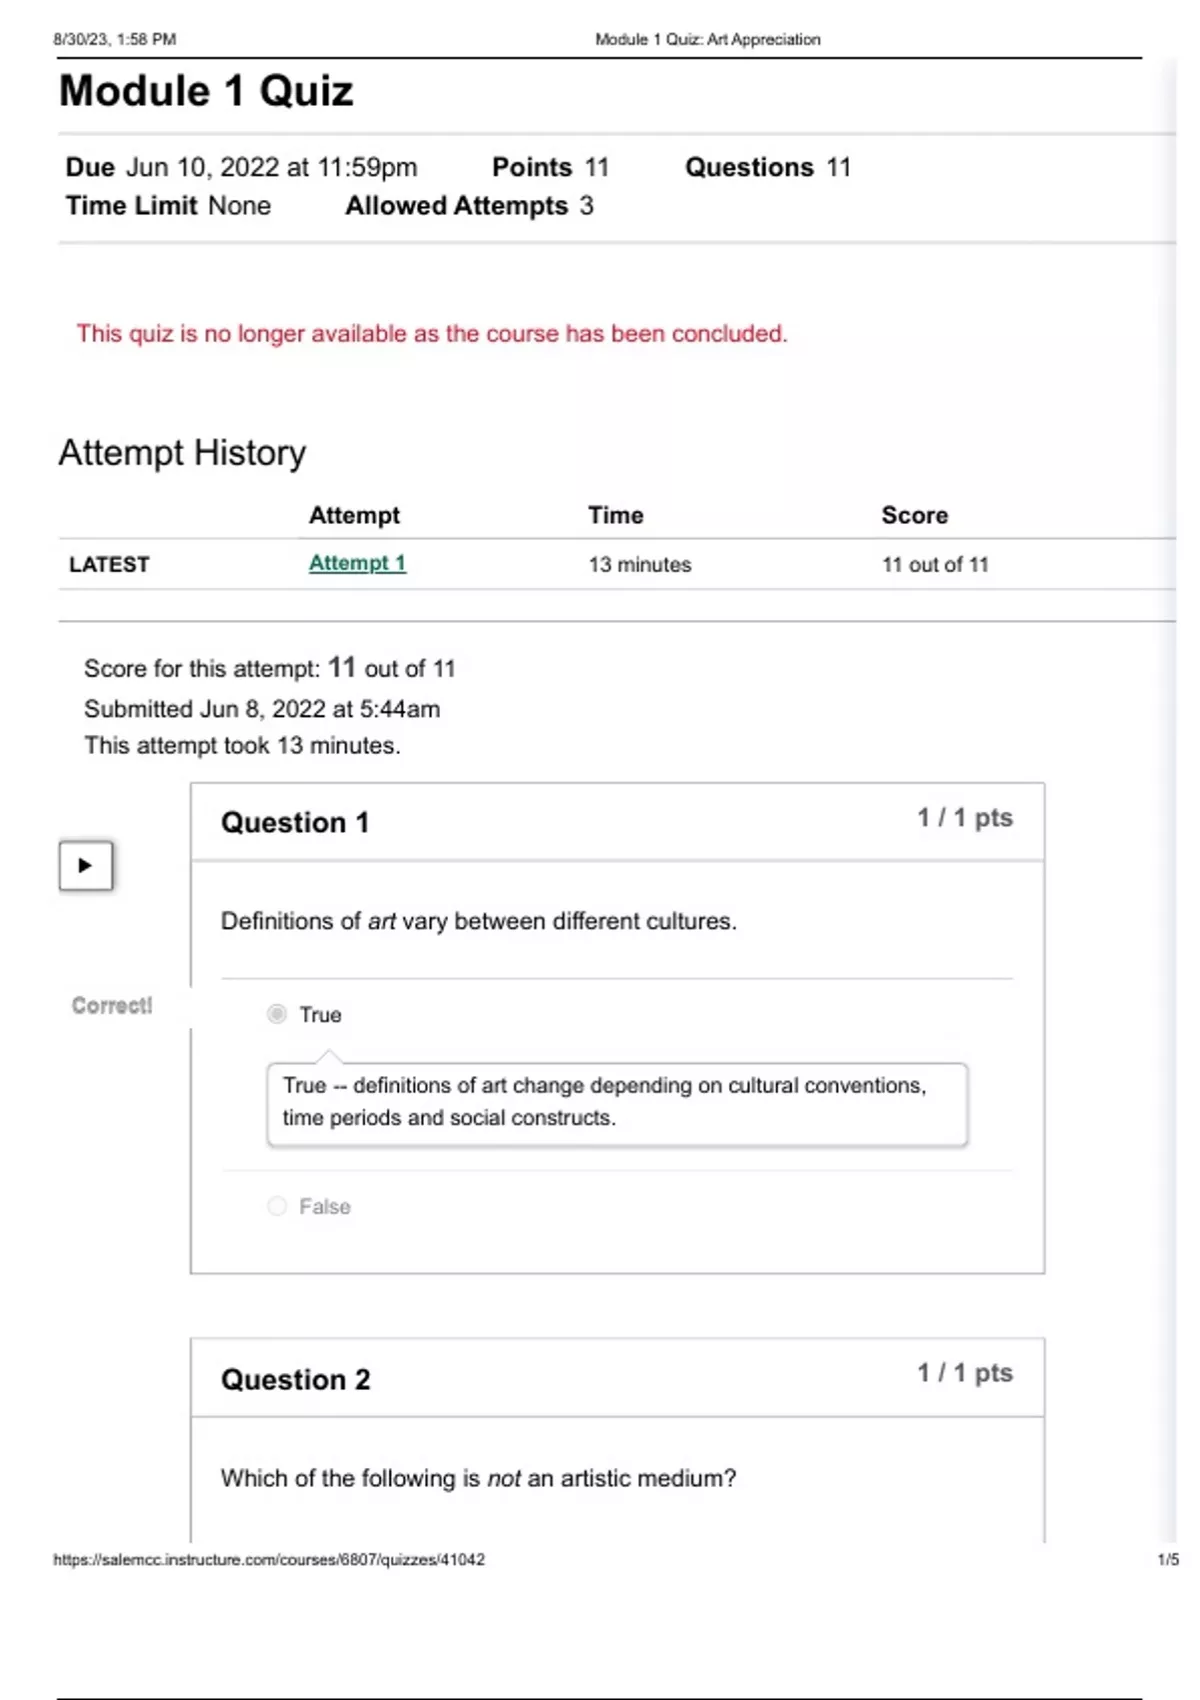Click the Question 1 header title
The image size is (1200, 1700).
[x=295, y=823]
